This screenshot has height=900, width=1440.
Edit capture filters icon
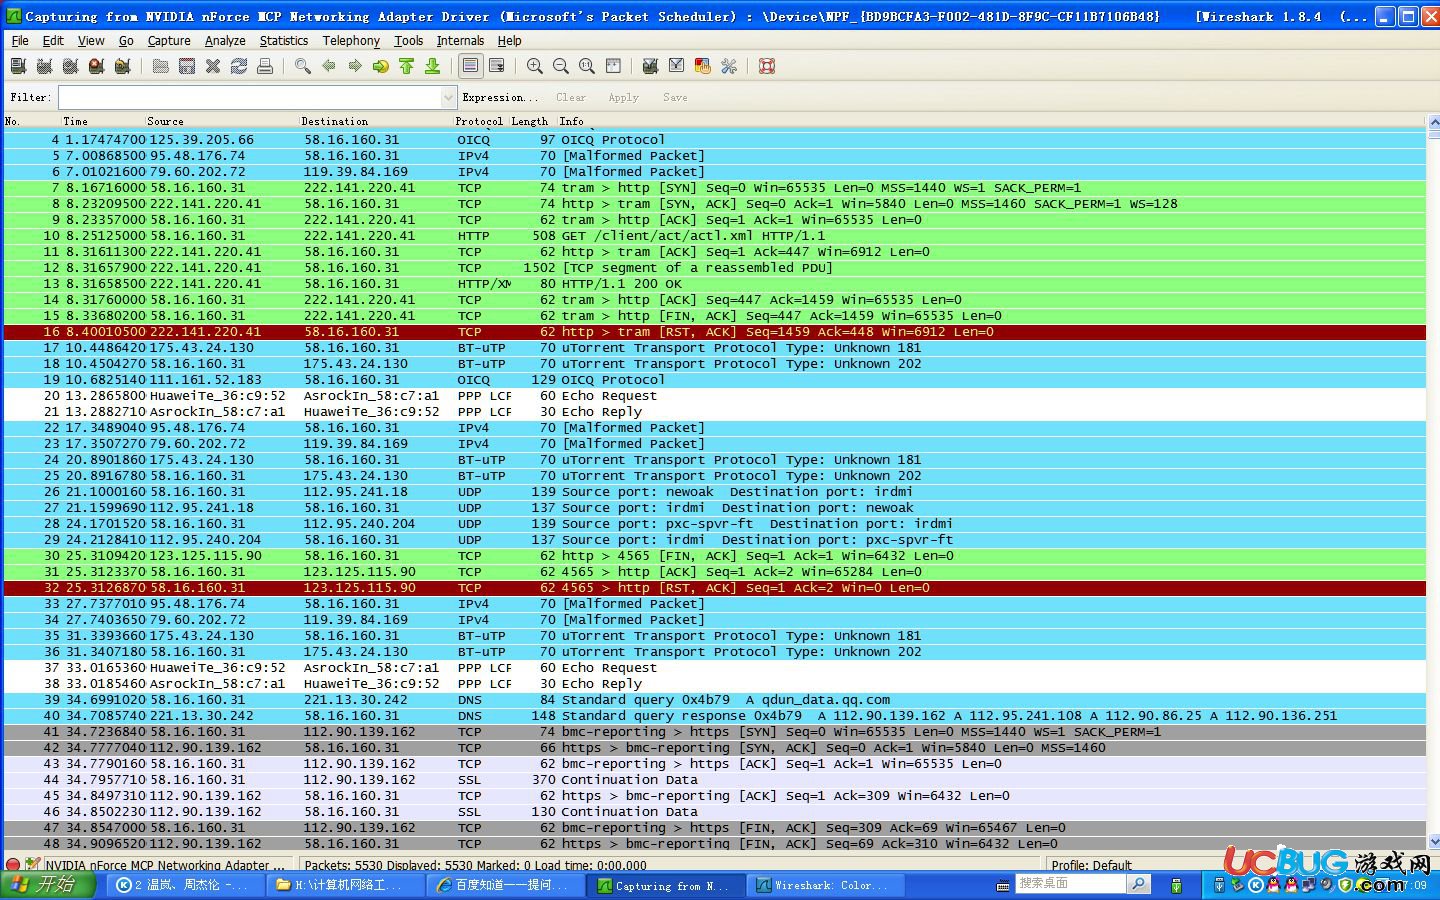pos(650,66)
